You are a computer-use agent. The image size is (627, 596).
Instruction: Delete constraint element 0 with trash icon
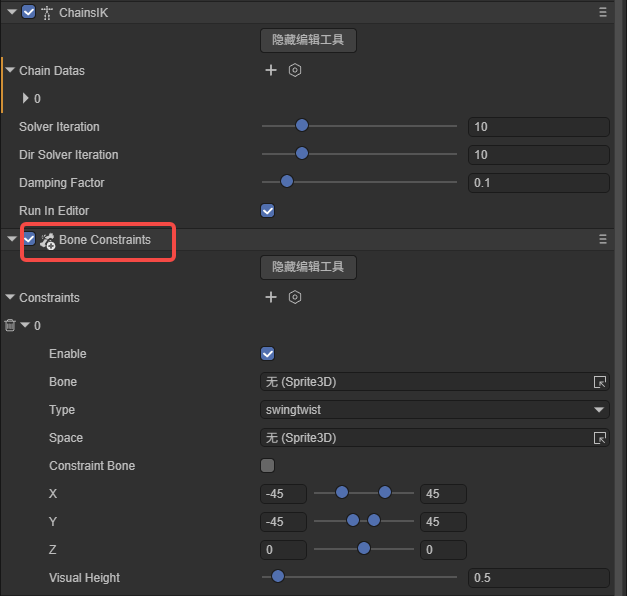(10, 326)
